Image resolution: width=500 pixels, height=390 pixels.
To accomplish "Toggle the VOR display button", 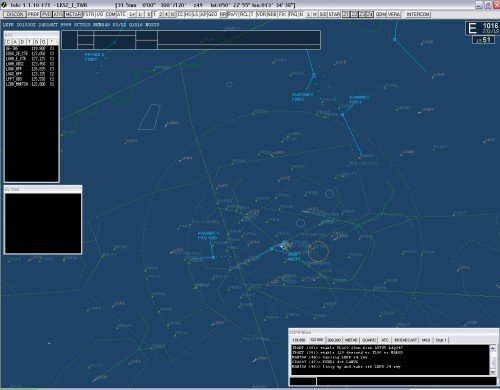I will pyautogui.click(x=262, y=14).
